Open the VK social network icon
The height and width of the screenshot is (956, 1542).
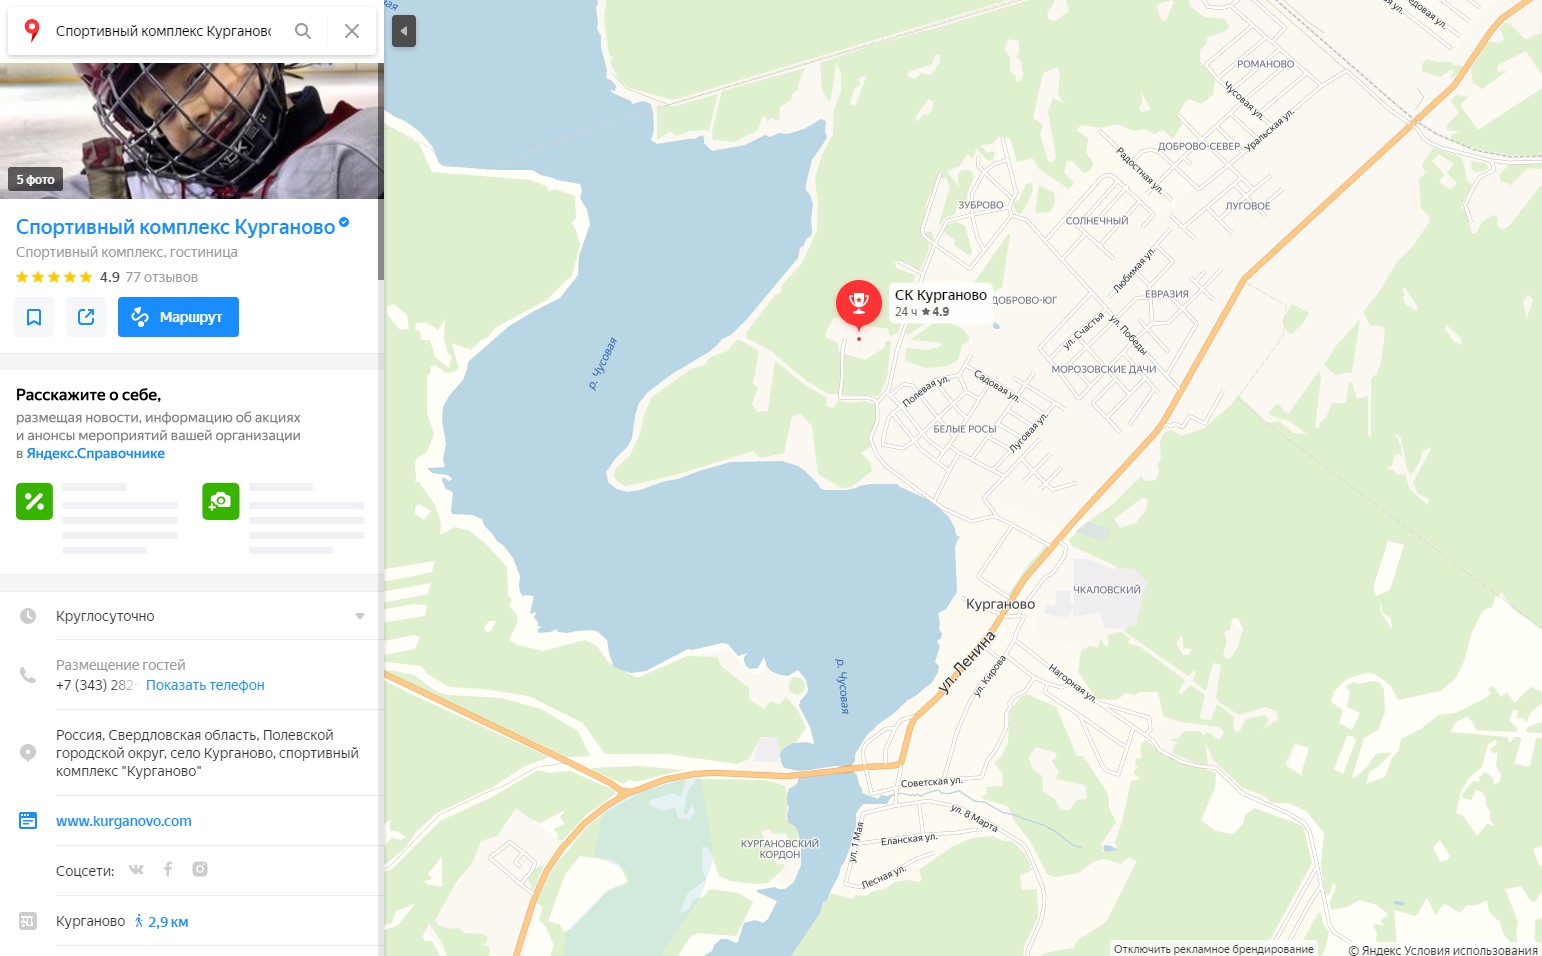tap(136, 869)
